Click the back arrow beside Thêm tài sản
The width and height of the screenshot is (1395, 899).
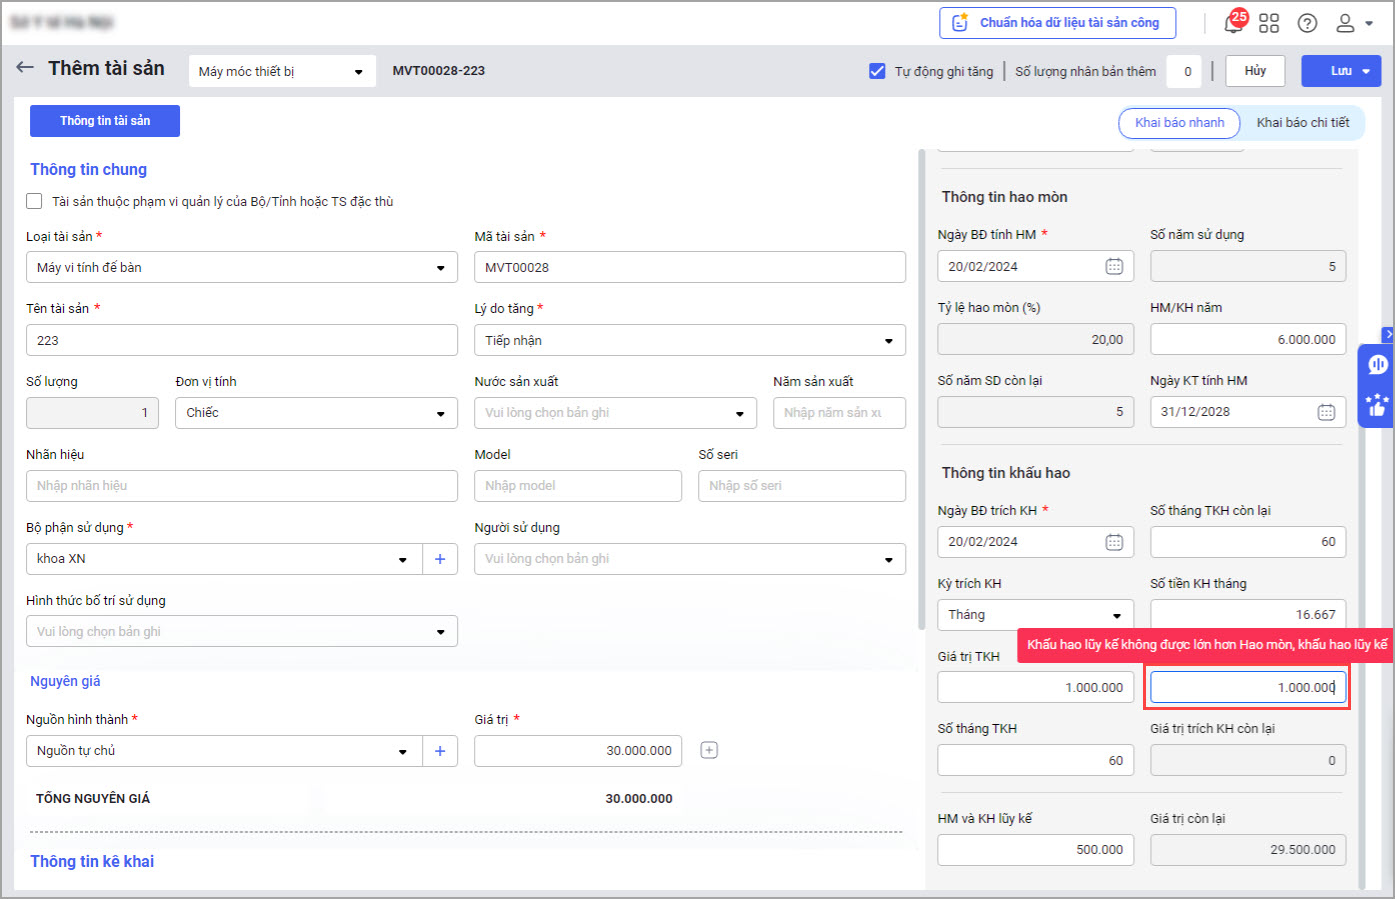coord(25,68)
